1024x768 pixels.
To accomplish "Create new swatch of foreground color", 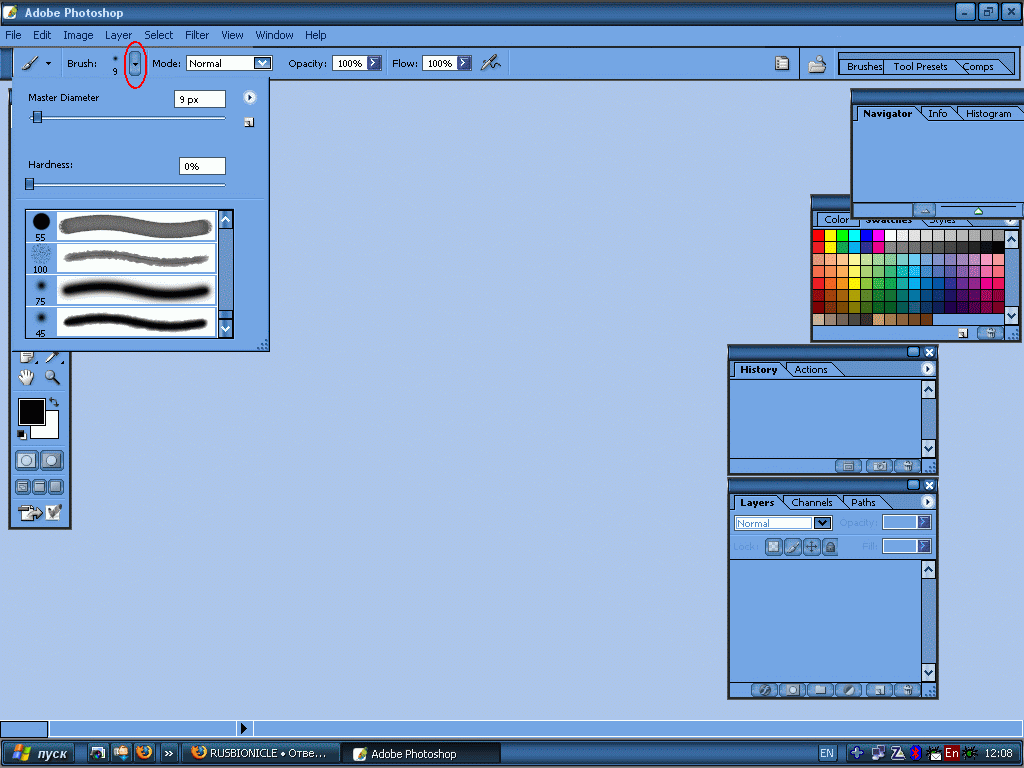I will (963, 333).
